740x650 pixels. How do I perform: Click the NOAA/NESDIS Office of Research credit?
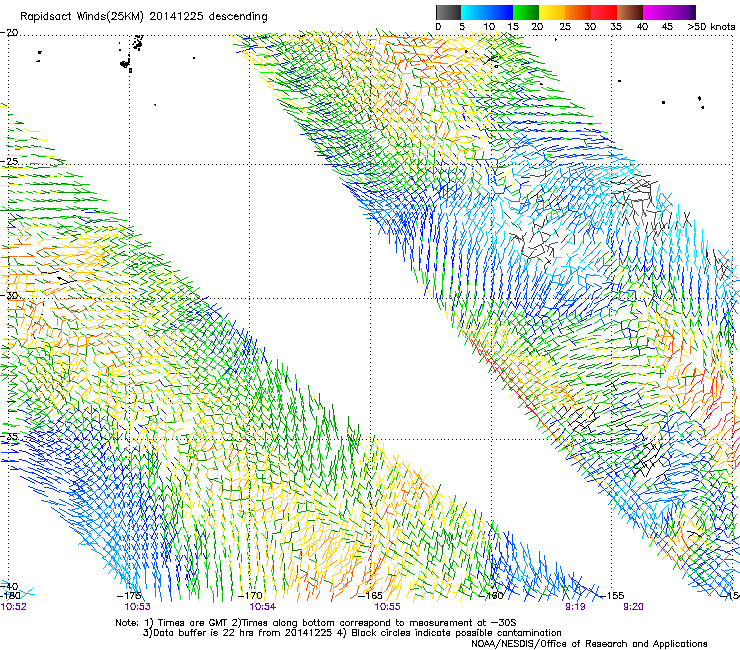point(589,644)
